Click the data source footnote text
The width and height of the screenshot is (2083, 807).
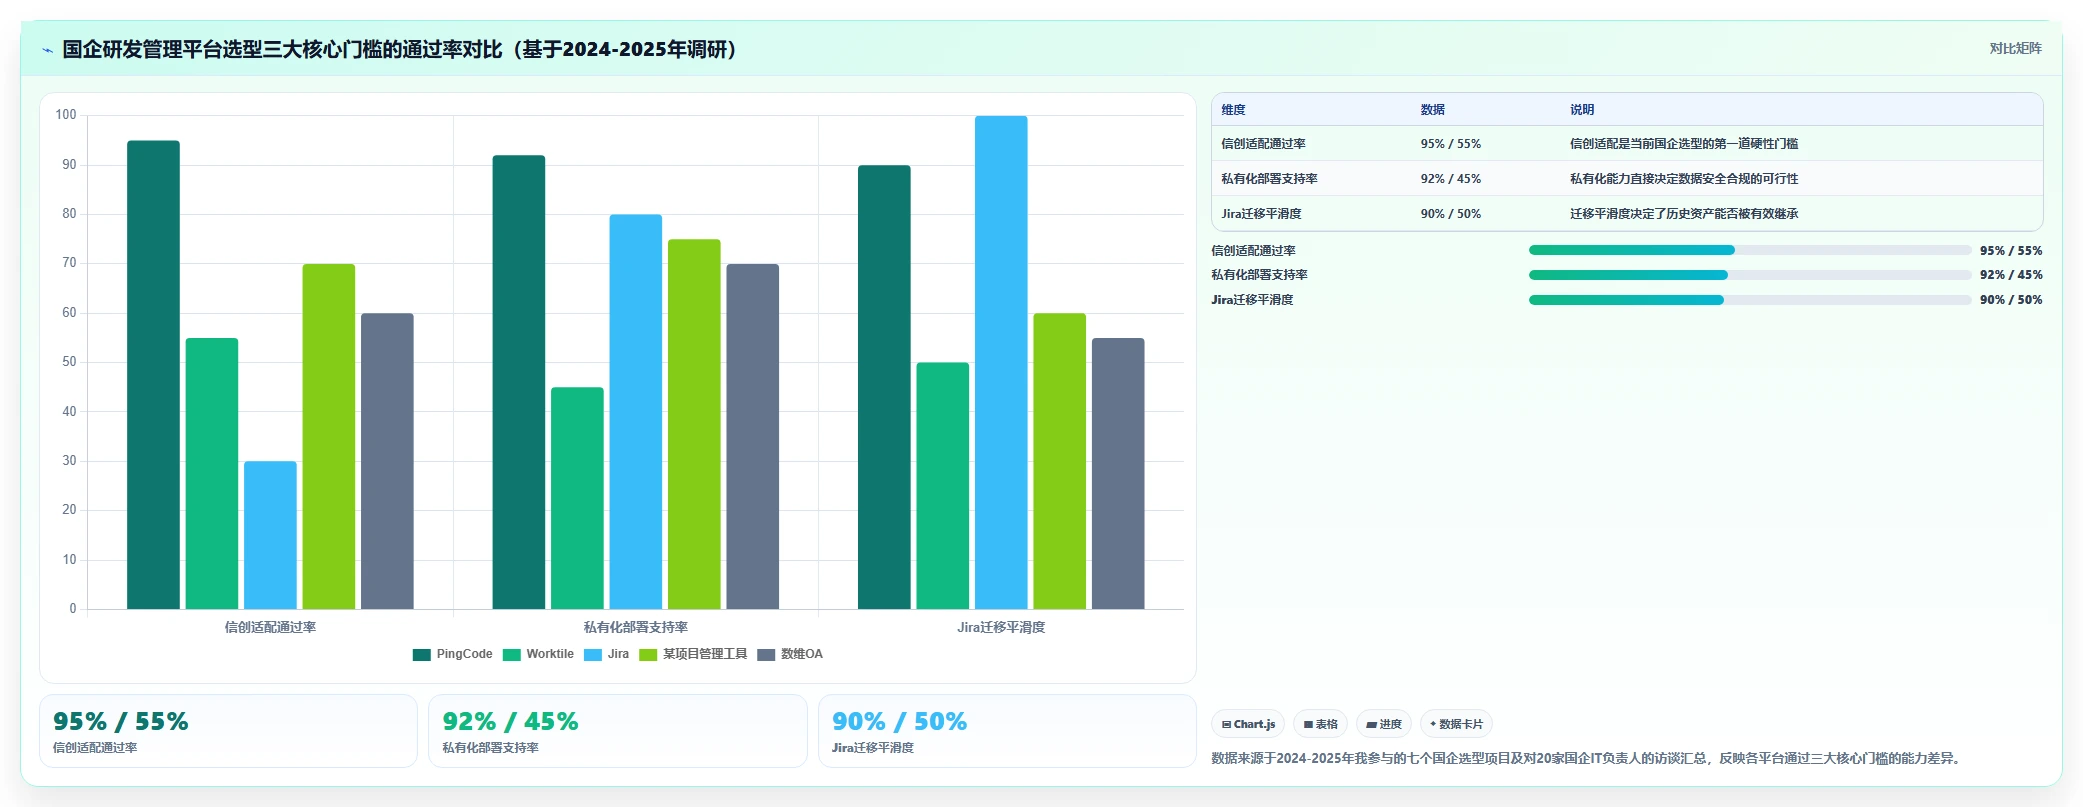click(1587, 759)
